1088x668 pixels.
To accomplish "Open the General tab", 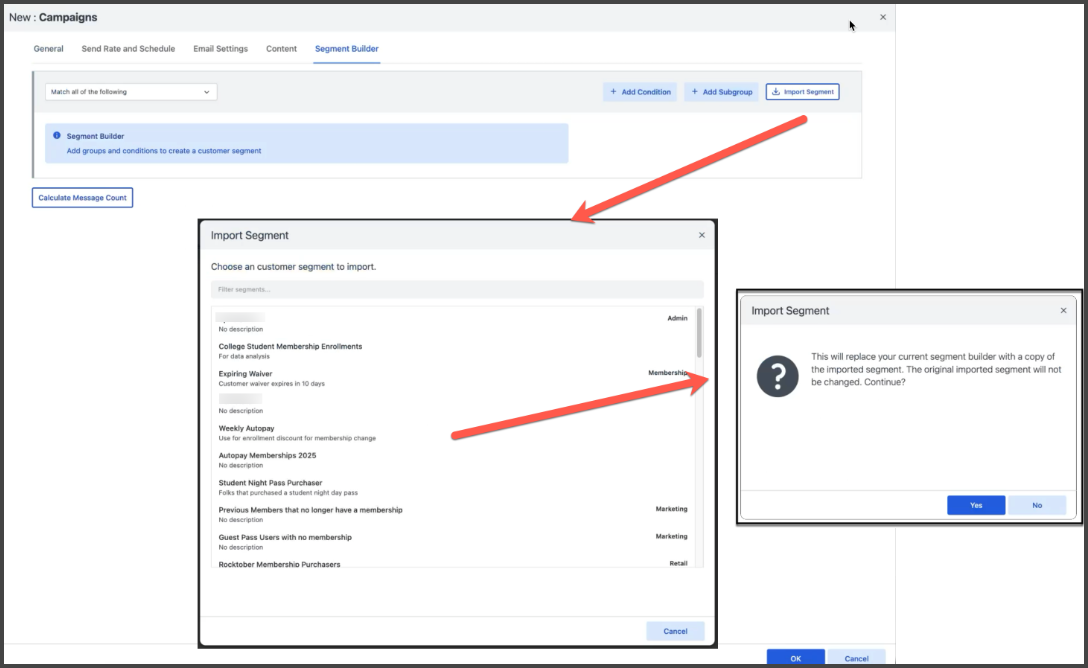I will pyautogui.click(x=48, y=49).
